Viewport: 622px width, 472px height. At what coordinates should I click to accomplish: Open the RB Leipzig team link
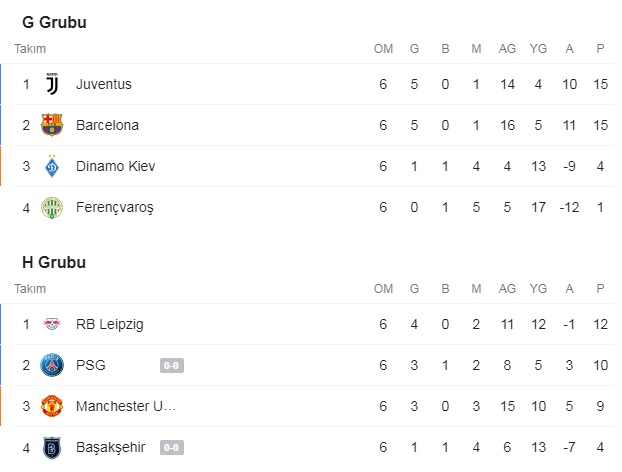click(109, 324)
